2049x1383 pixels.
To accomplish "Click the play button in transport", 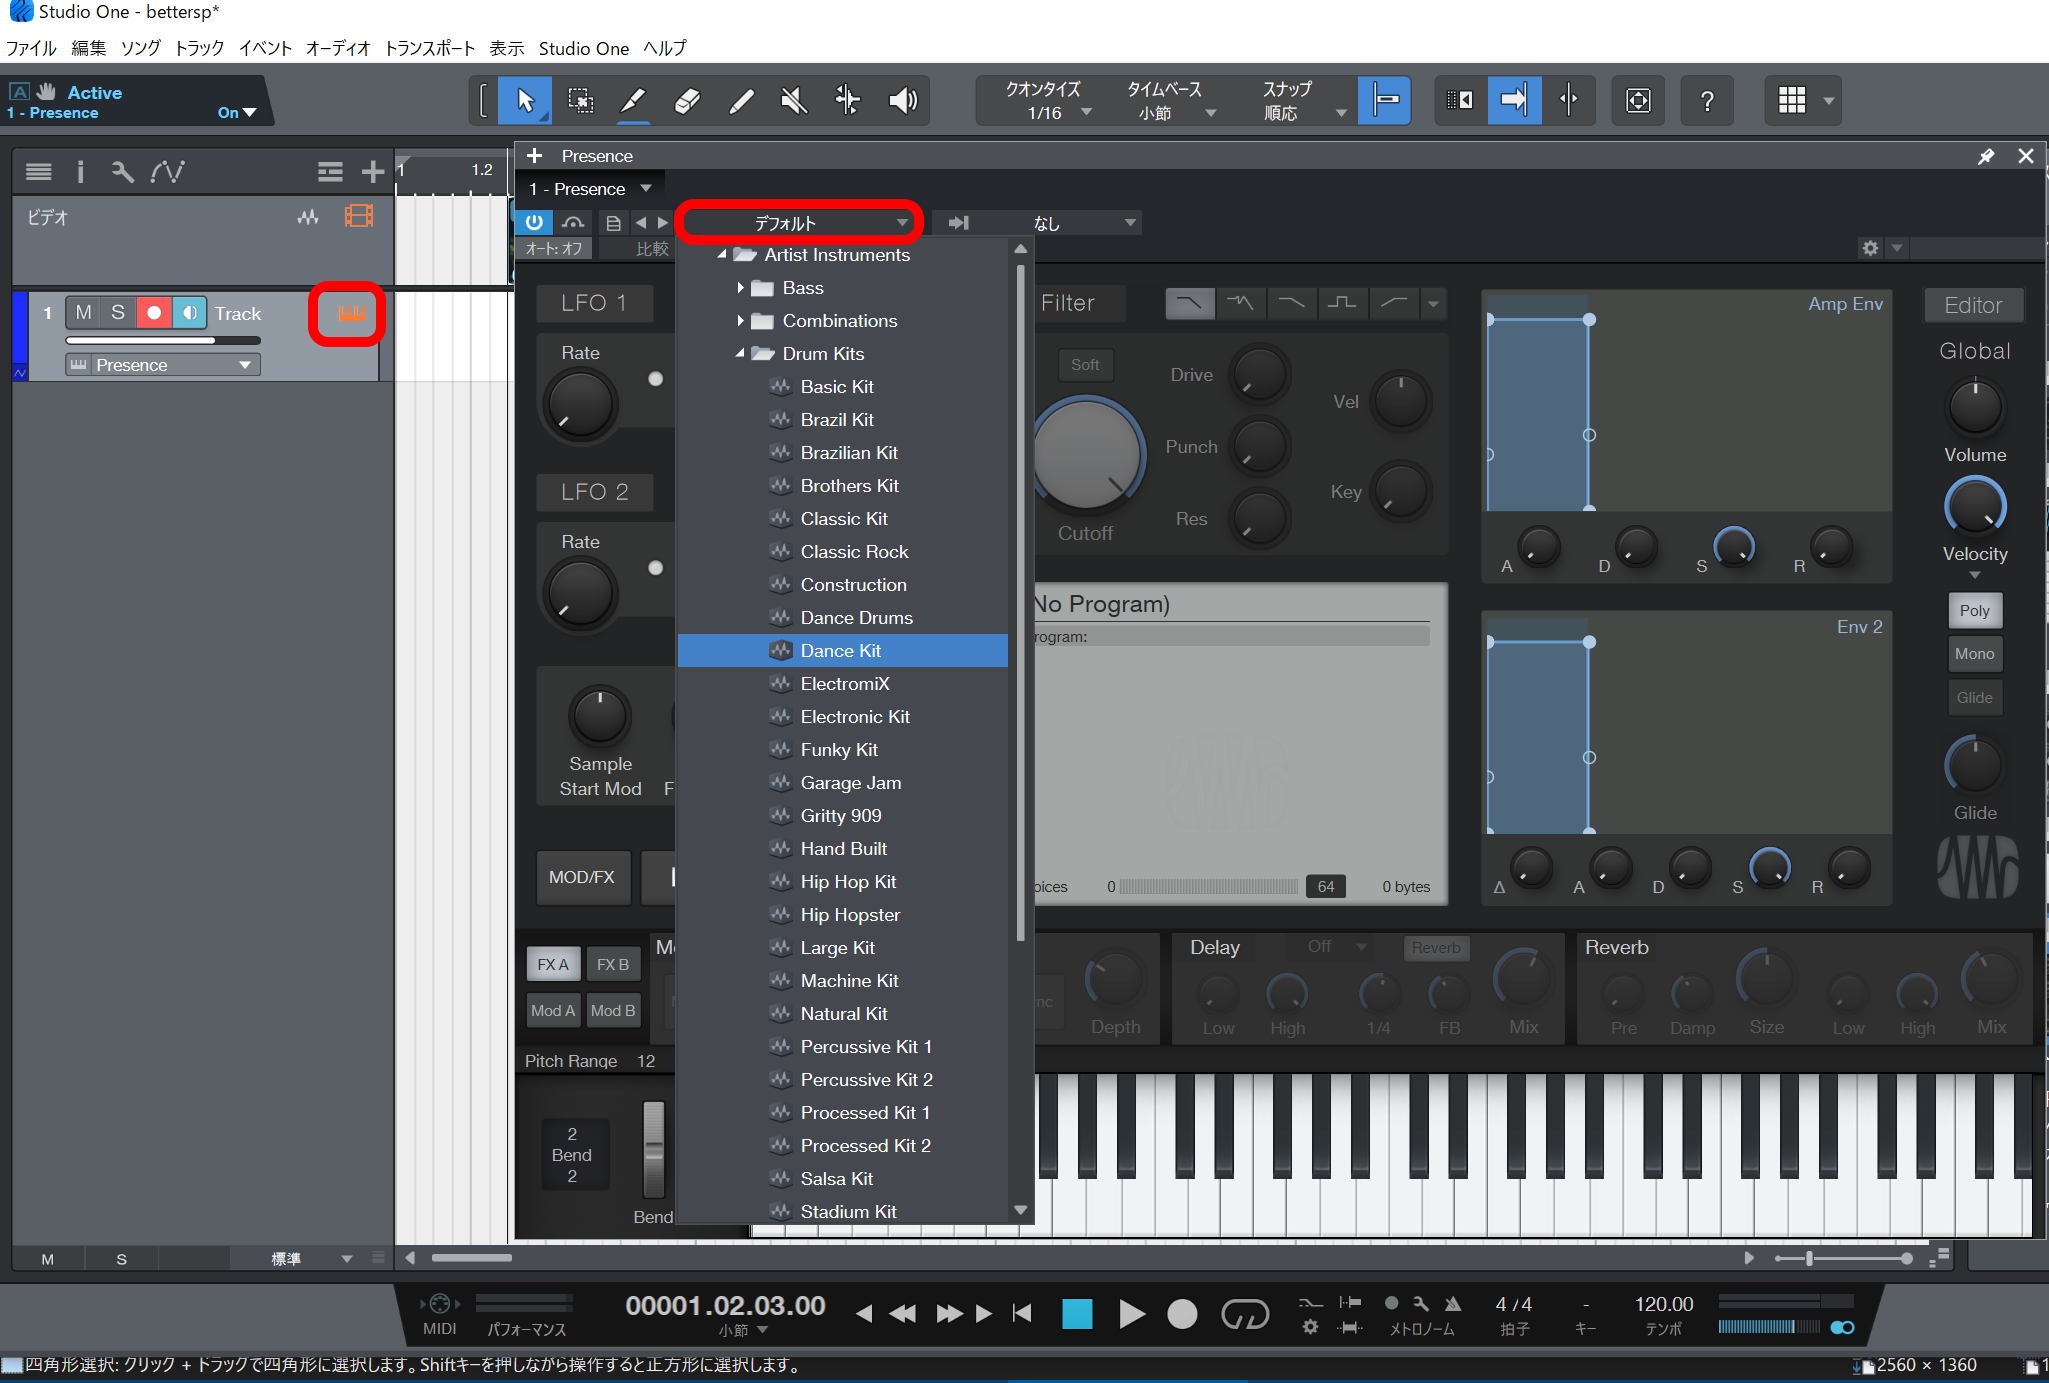I will pos(1131,1313).
